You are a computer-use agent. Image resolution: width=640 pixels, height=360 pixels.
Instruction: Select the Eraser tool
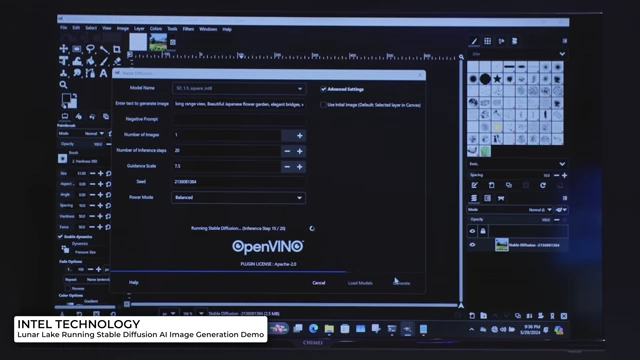117,61
